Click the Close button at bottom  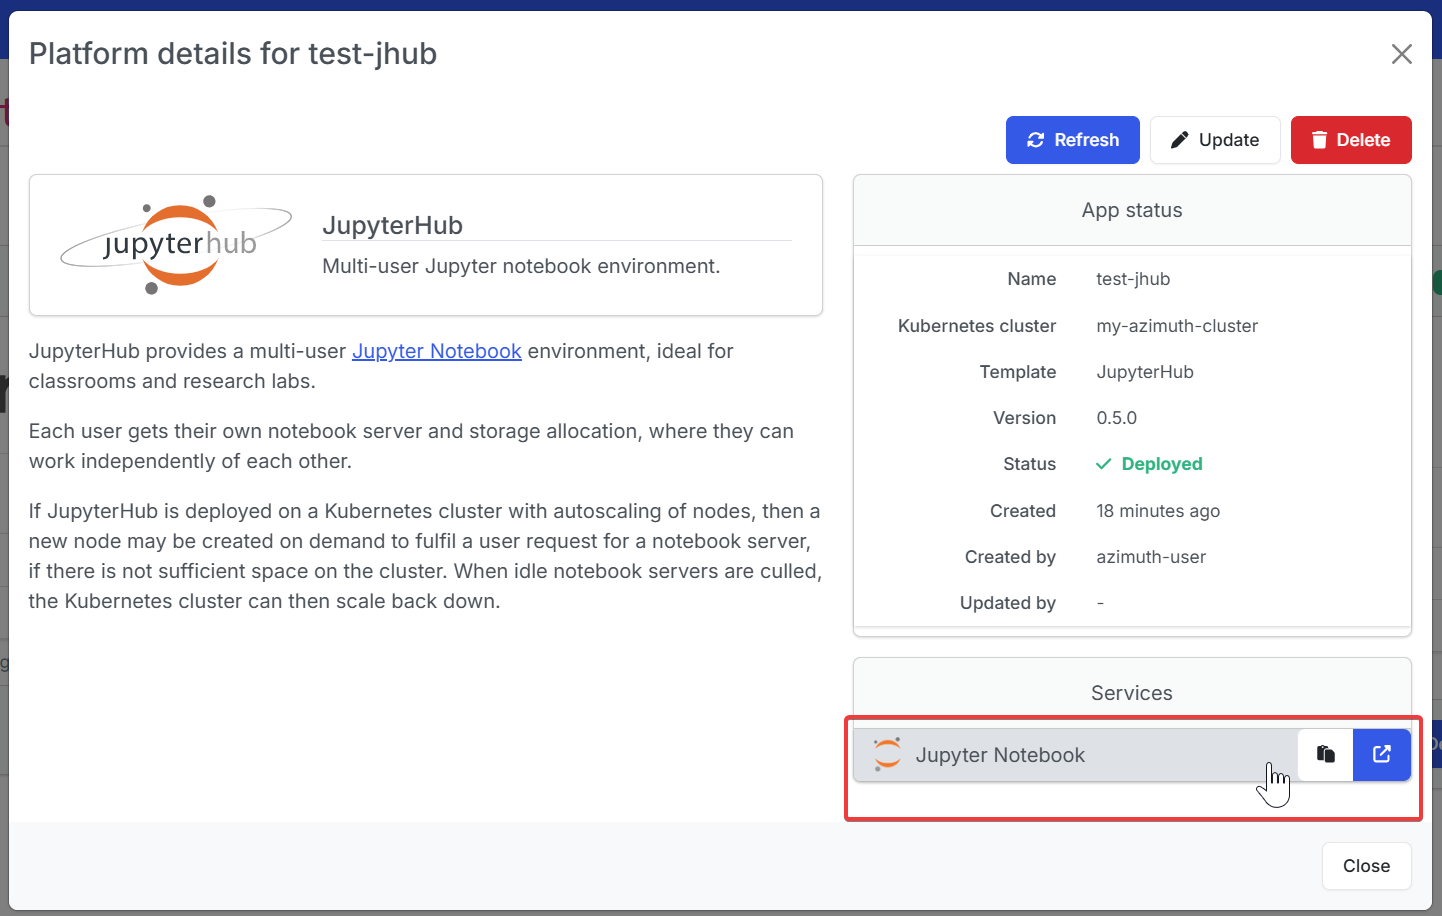click(1367, 866)
